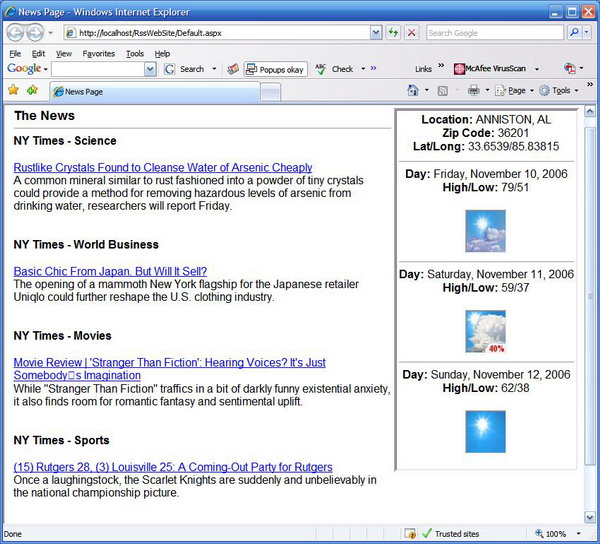Click Saturday's 40% rain weather image

[x=486, y=331]
